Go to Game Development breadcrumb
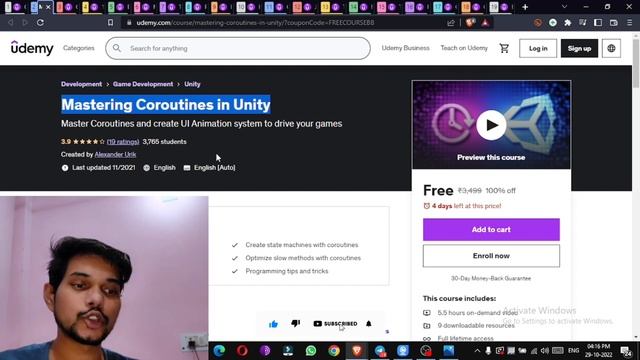Screen dimensions: 640x360 coord(143,84)
